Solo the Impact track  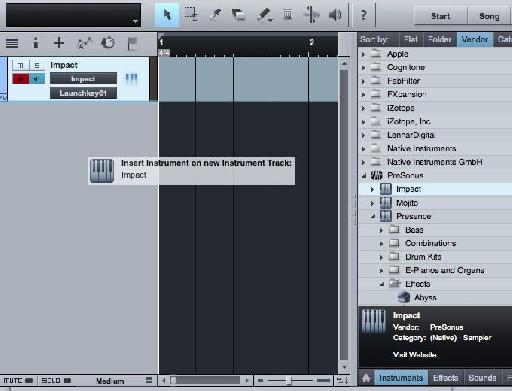[37, 65]
